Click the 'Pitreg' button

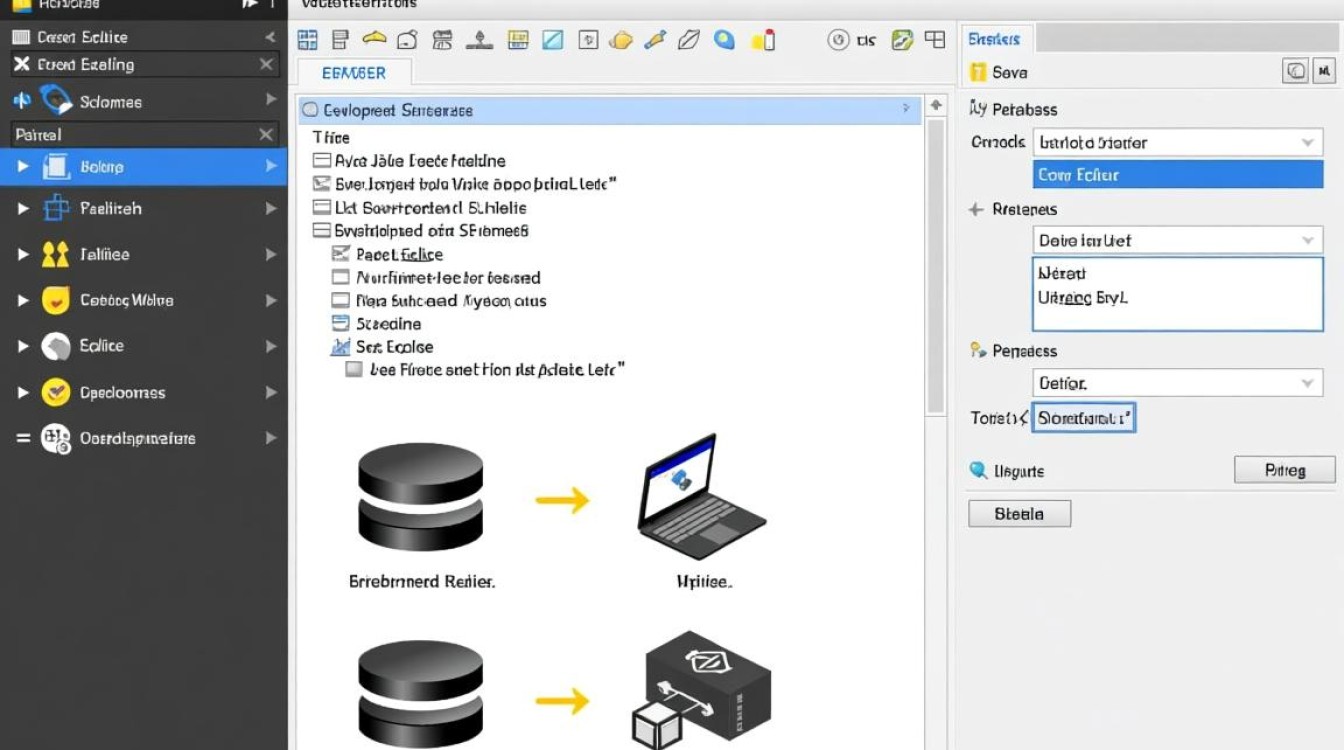[x=1284, y=470]
